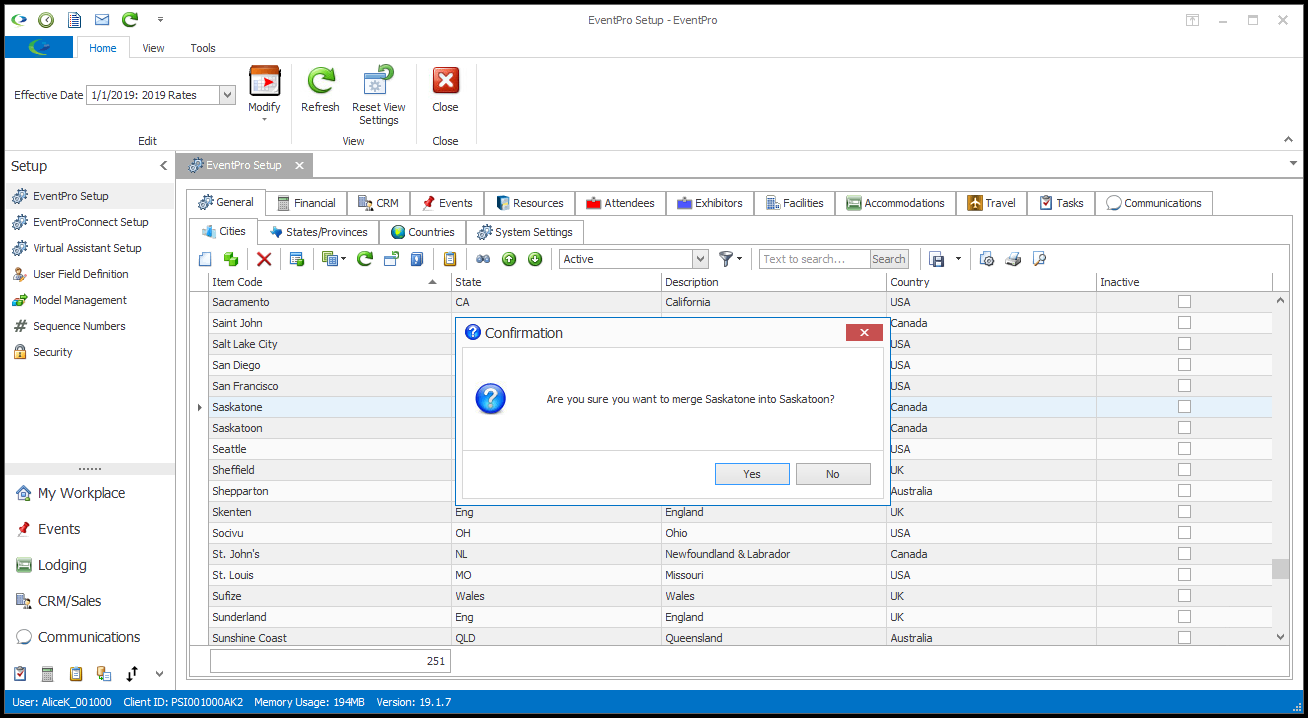Image resolution: width=1308 pixels, height=718 pixels.
Task: Click the red X delete icon in the grid toolbar
Action: click(264, 259)
